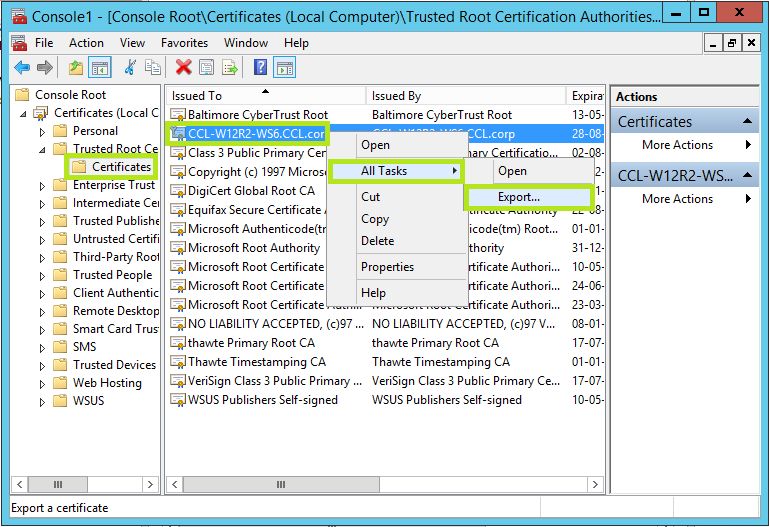Screen dimensions: 769x527
Task: Choose Export... from the All Tasks submenu
Action: [529, 197]
